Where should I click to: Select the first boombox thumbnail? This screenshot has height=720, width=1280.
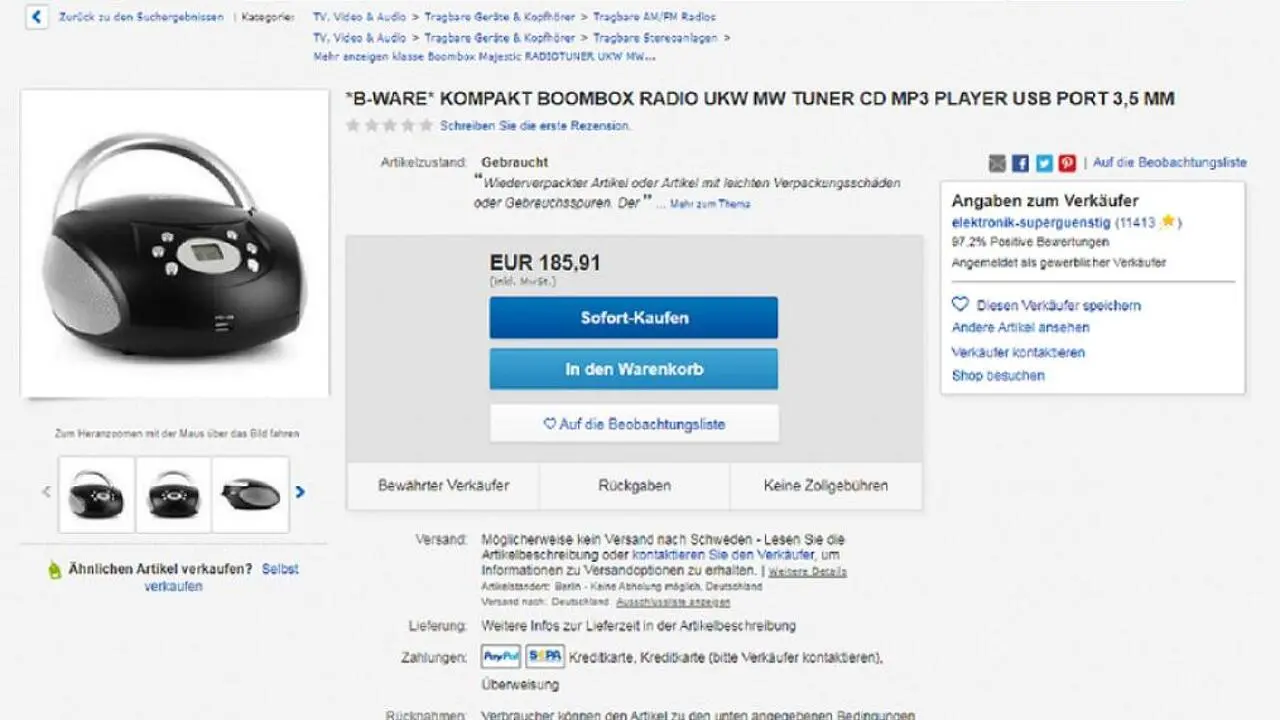96,494
